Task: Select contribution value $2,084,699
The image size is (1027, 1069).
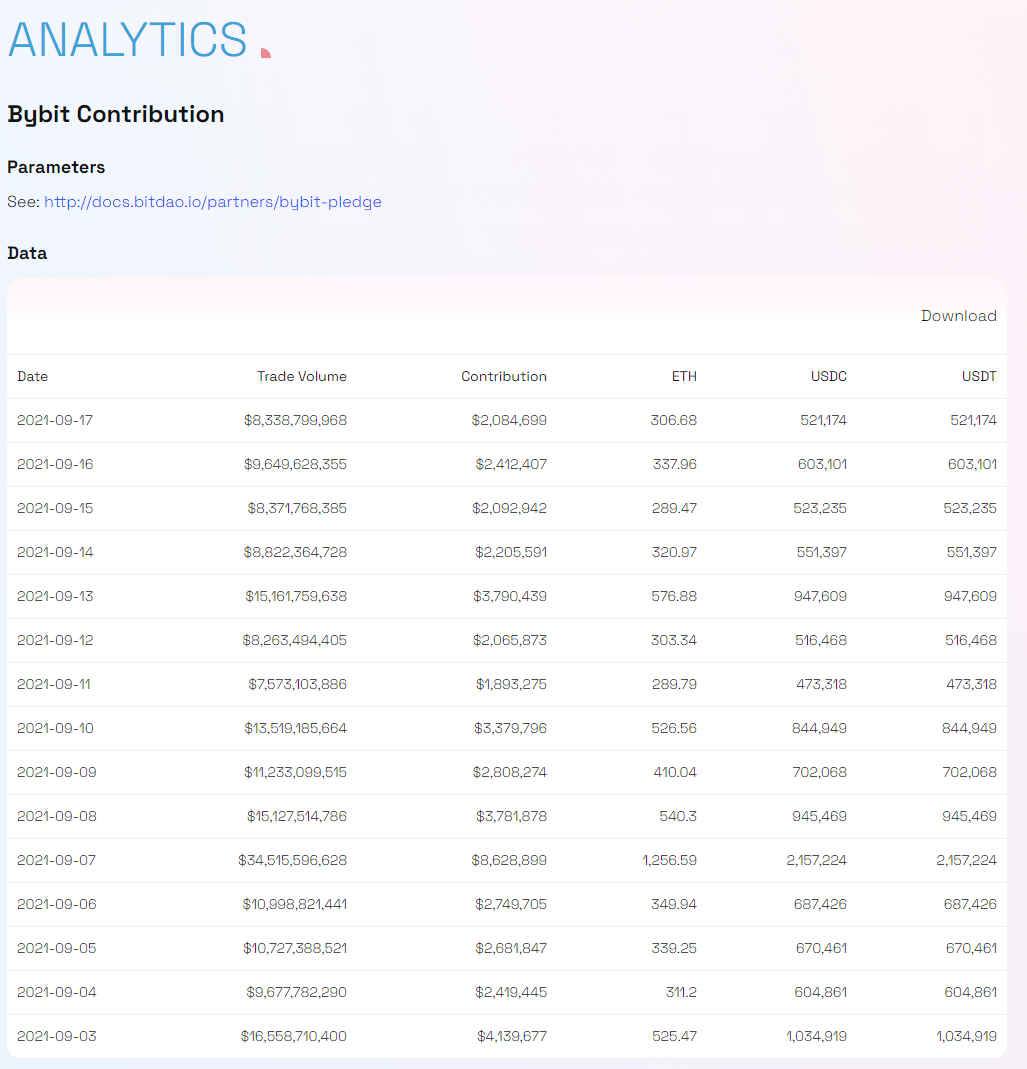Action: pos(509,420)
